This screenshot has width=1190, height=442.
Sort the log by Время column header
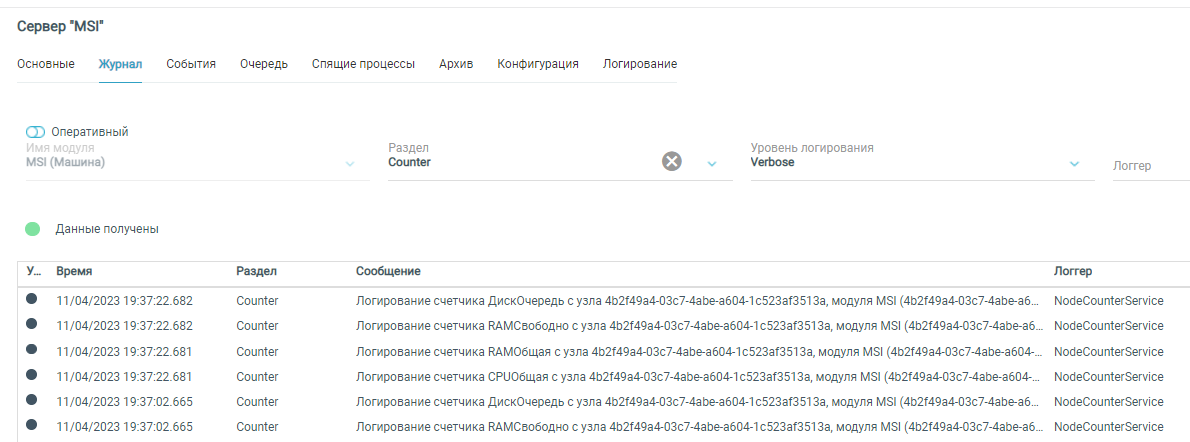74,271
